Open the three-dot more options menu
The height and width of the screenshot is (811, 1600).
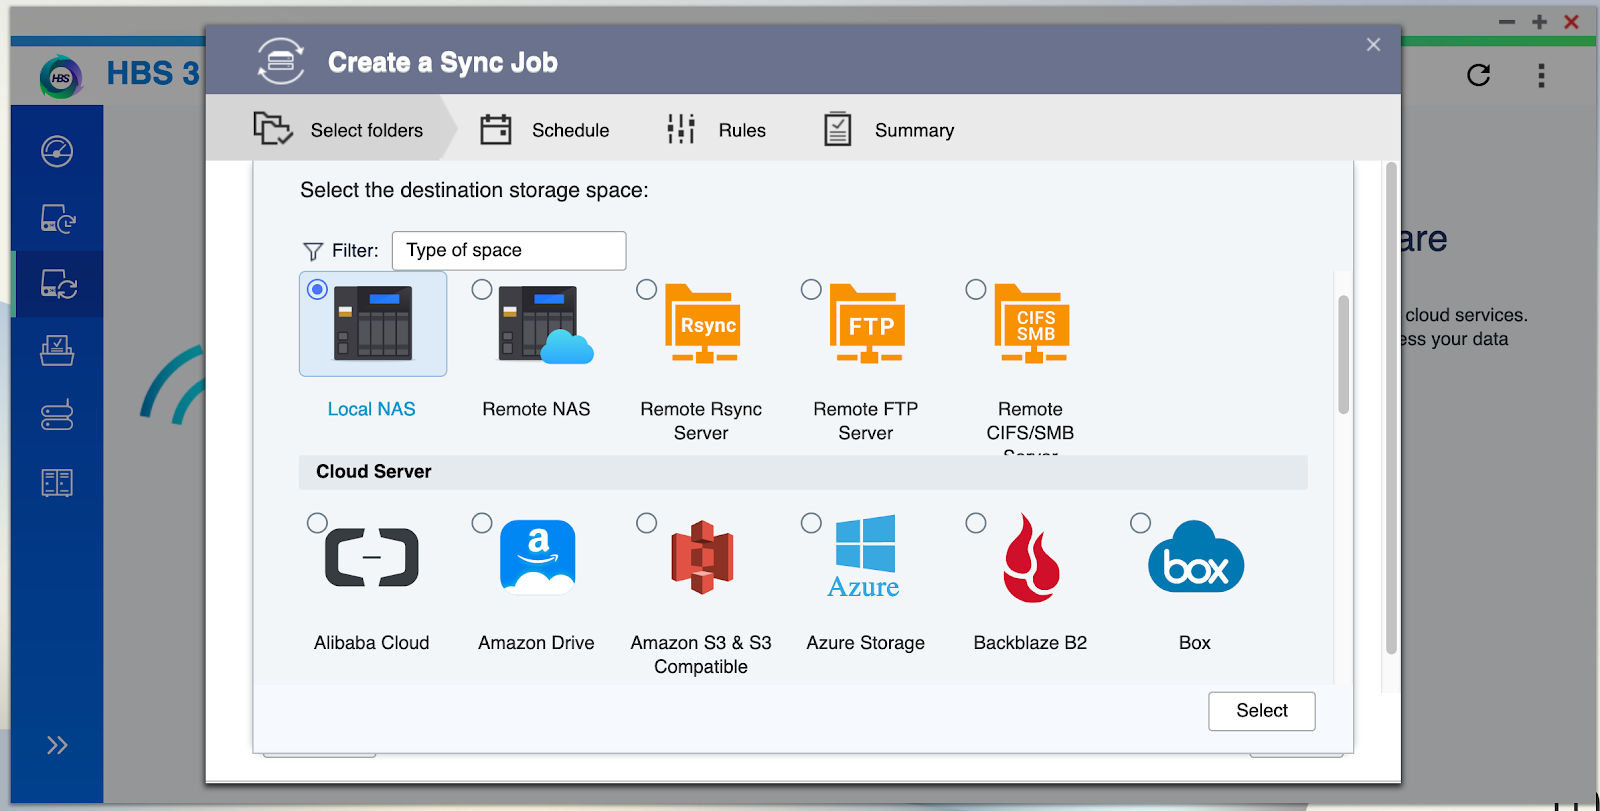[1541, 76]
